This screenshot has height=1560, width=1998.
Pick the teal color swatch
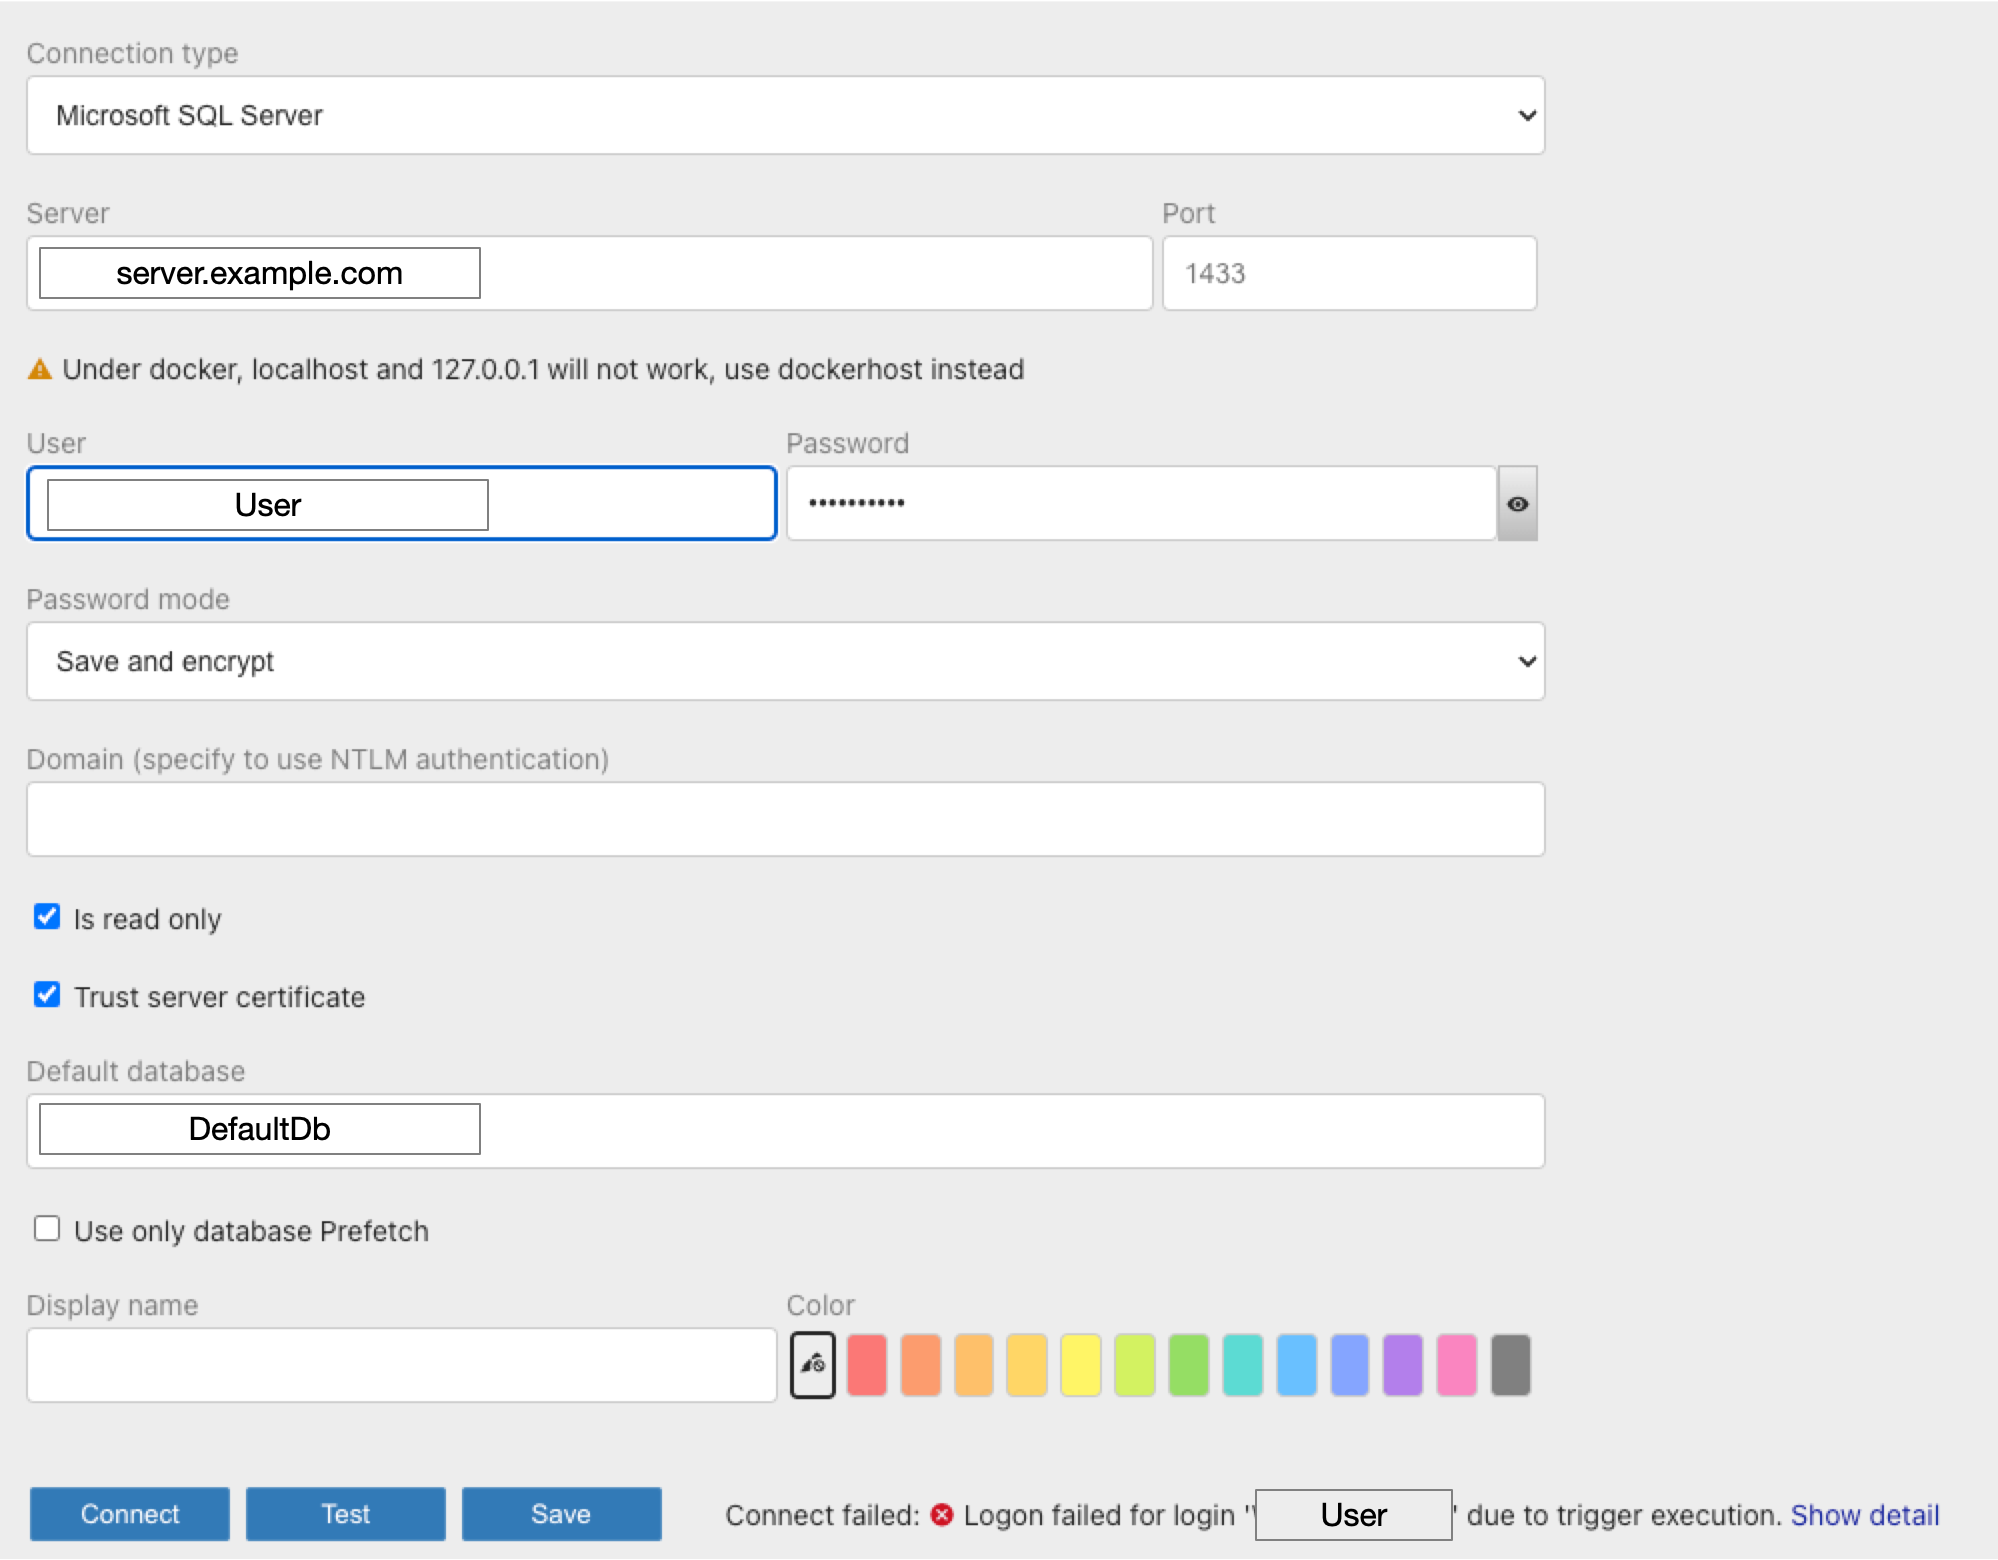1243,1364
